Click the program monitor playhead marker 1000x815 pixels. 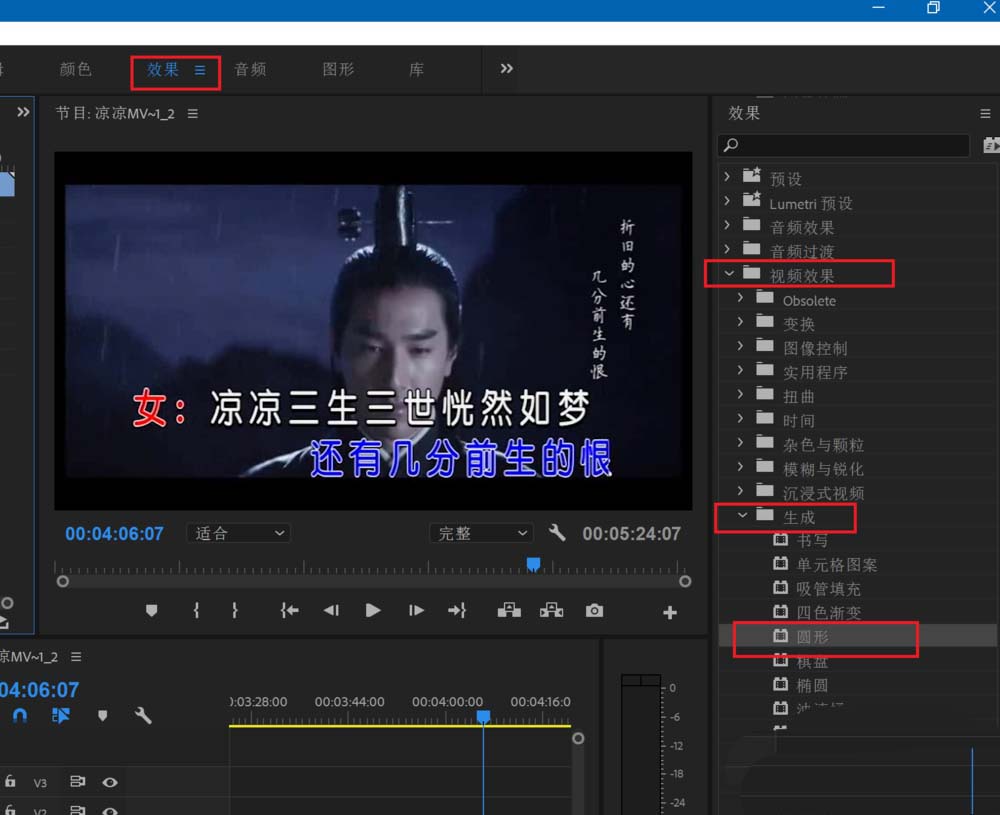533,564
